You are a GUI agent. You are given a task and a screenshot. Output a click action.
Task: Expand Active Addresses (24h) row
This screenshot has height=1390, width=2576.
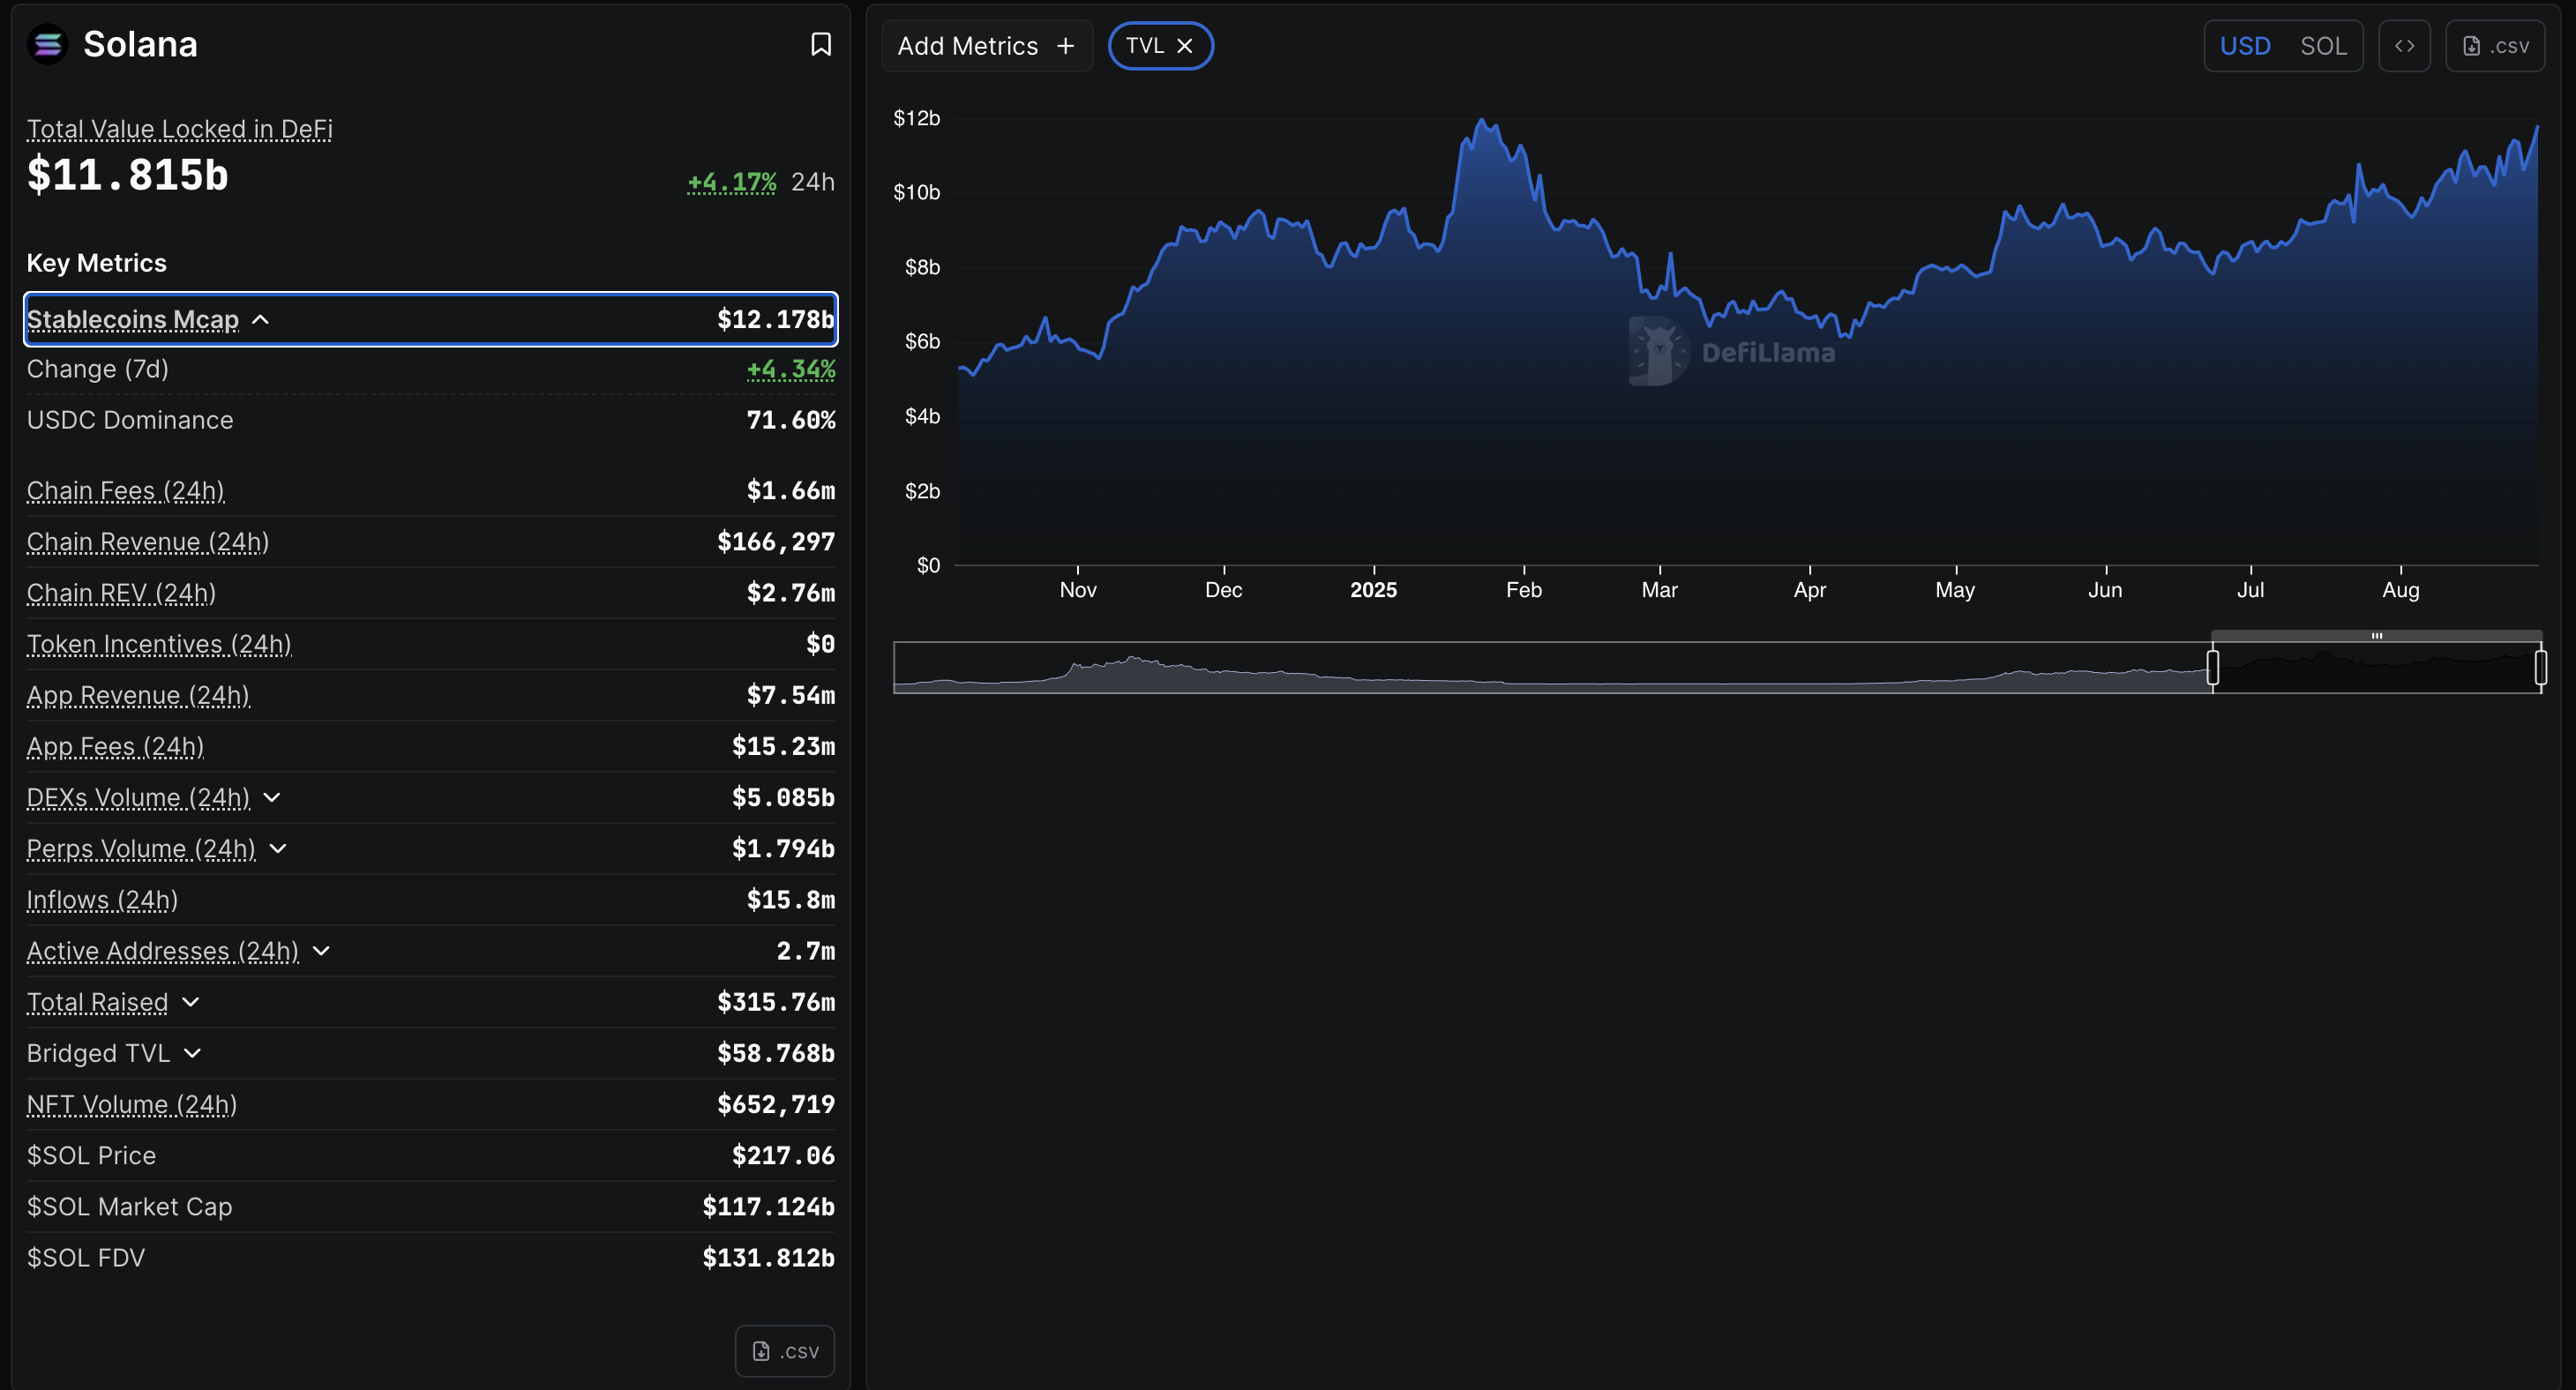321,951
